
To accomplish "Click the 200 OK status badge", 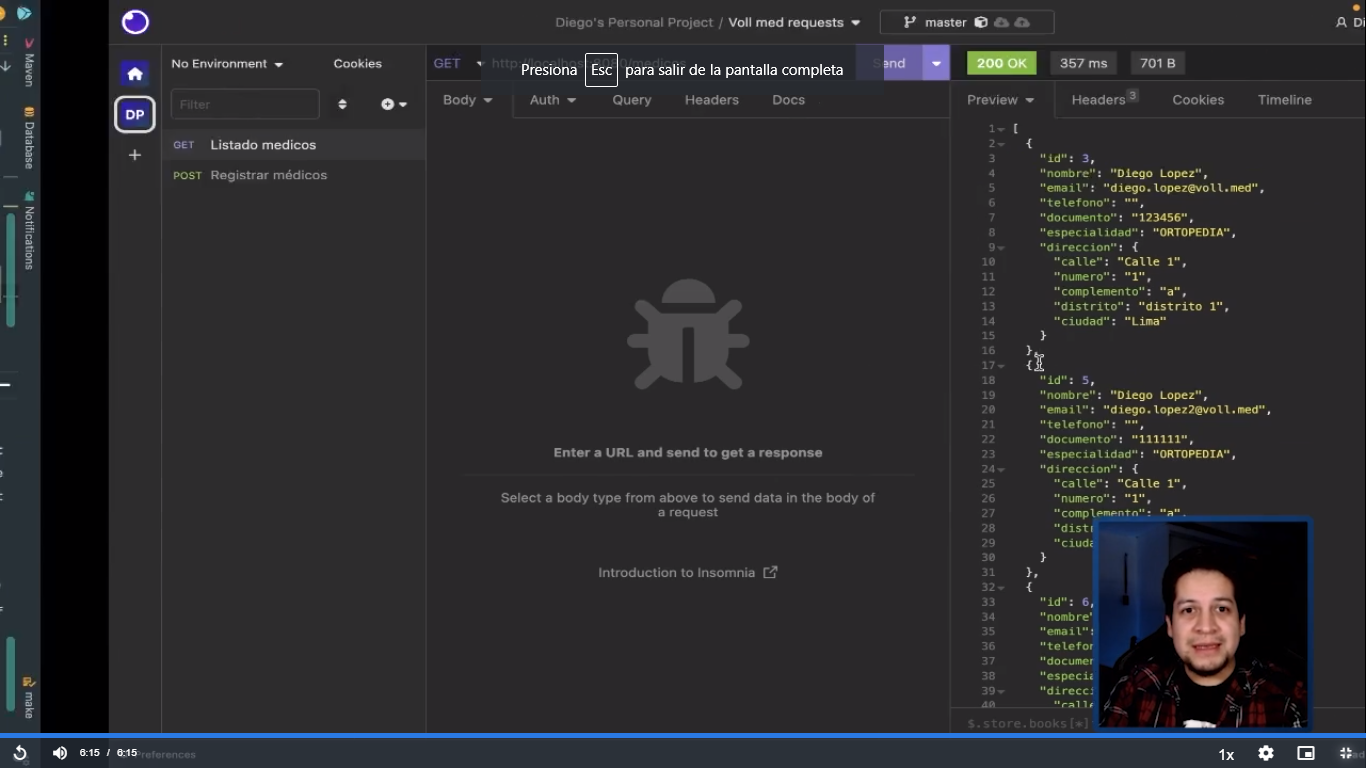I will (x=1002, y=63).
